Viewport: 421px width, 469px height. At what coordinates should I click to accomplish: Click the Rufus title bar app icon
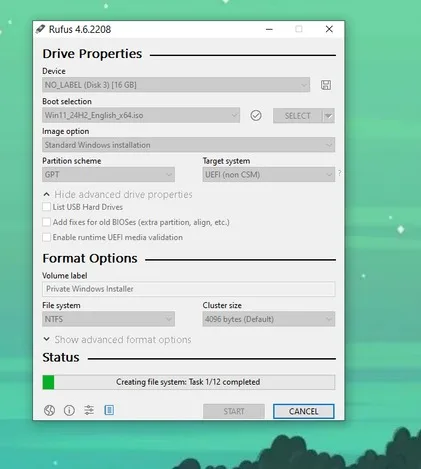point(40,29)
